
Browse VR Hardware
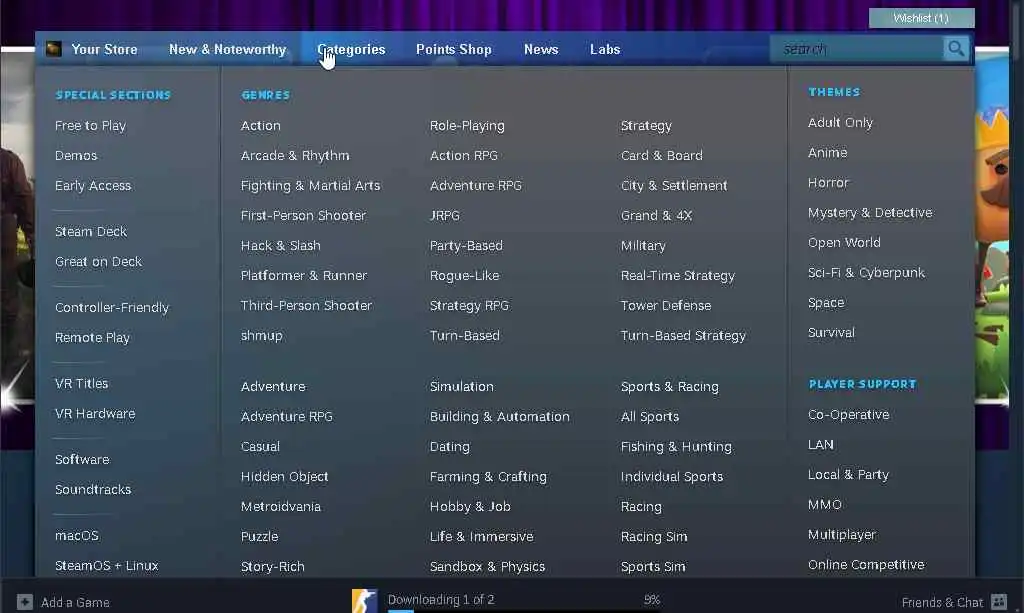click(95, 413)
